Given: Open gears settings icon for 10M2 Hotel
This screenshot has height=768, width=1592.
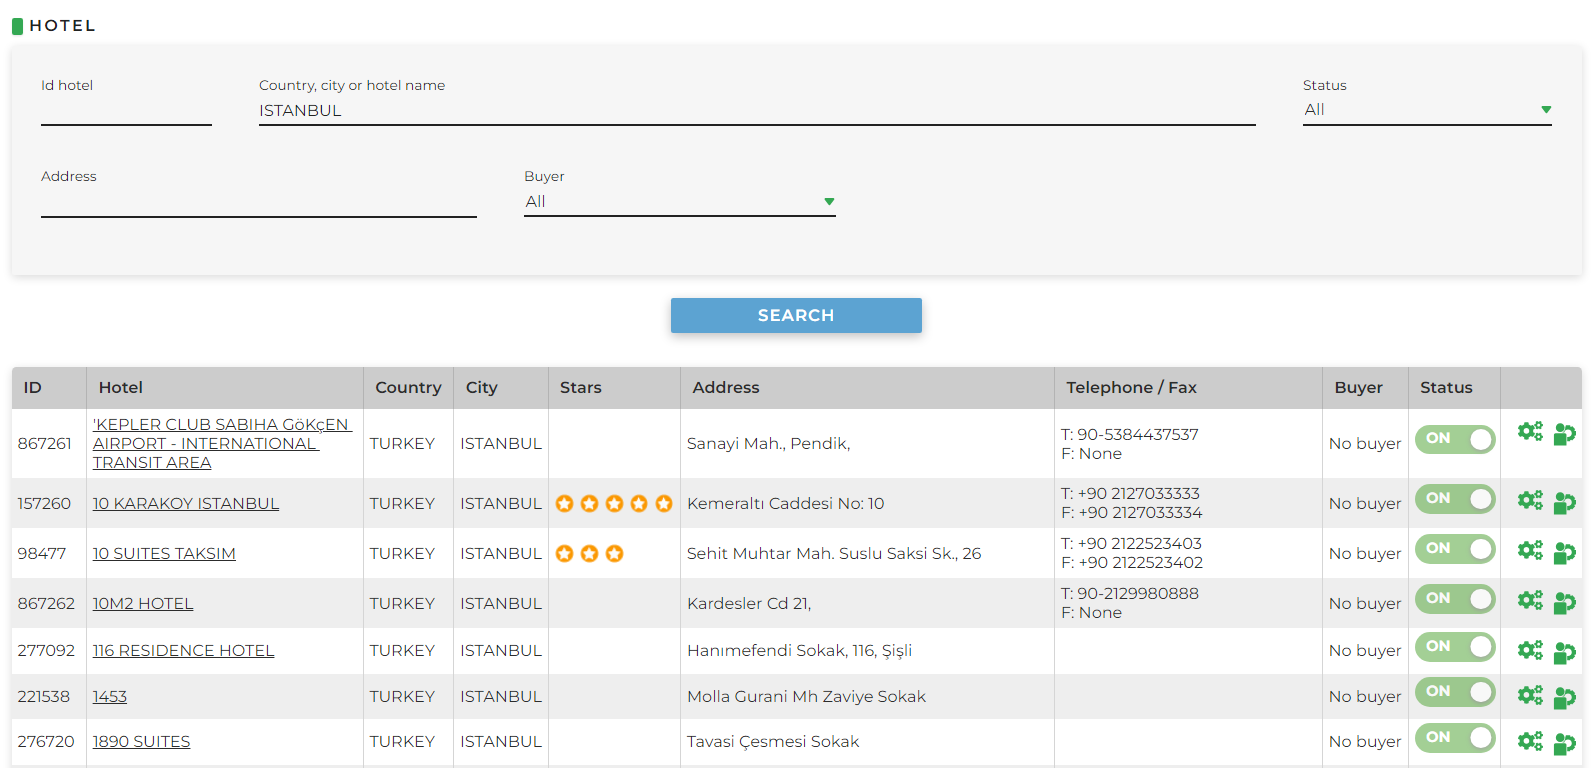Looking at the screenshot, I should click(x=1530, y=600).
